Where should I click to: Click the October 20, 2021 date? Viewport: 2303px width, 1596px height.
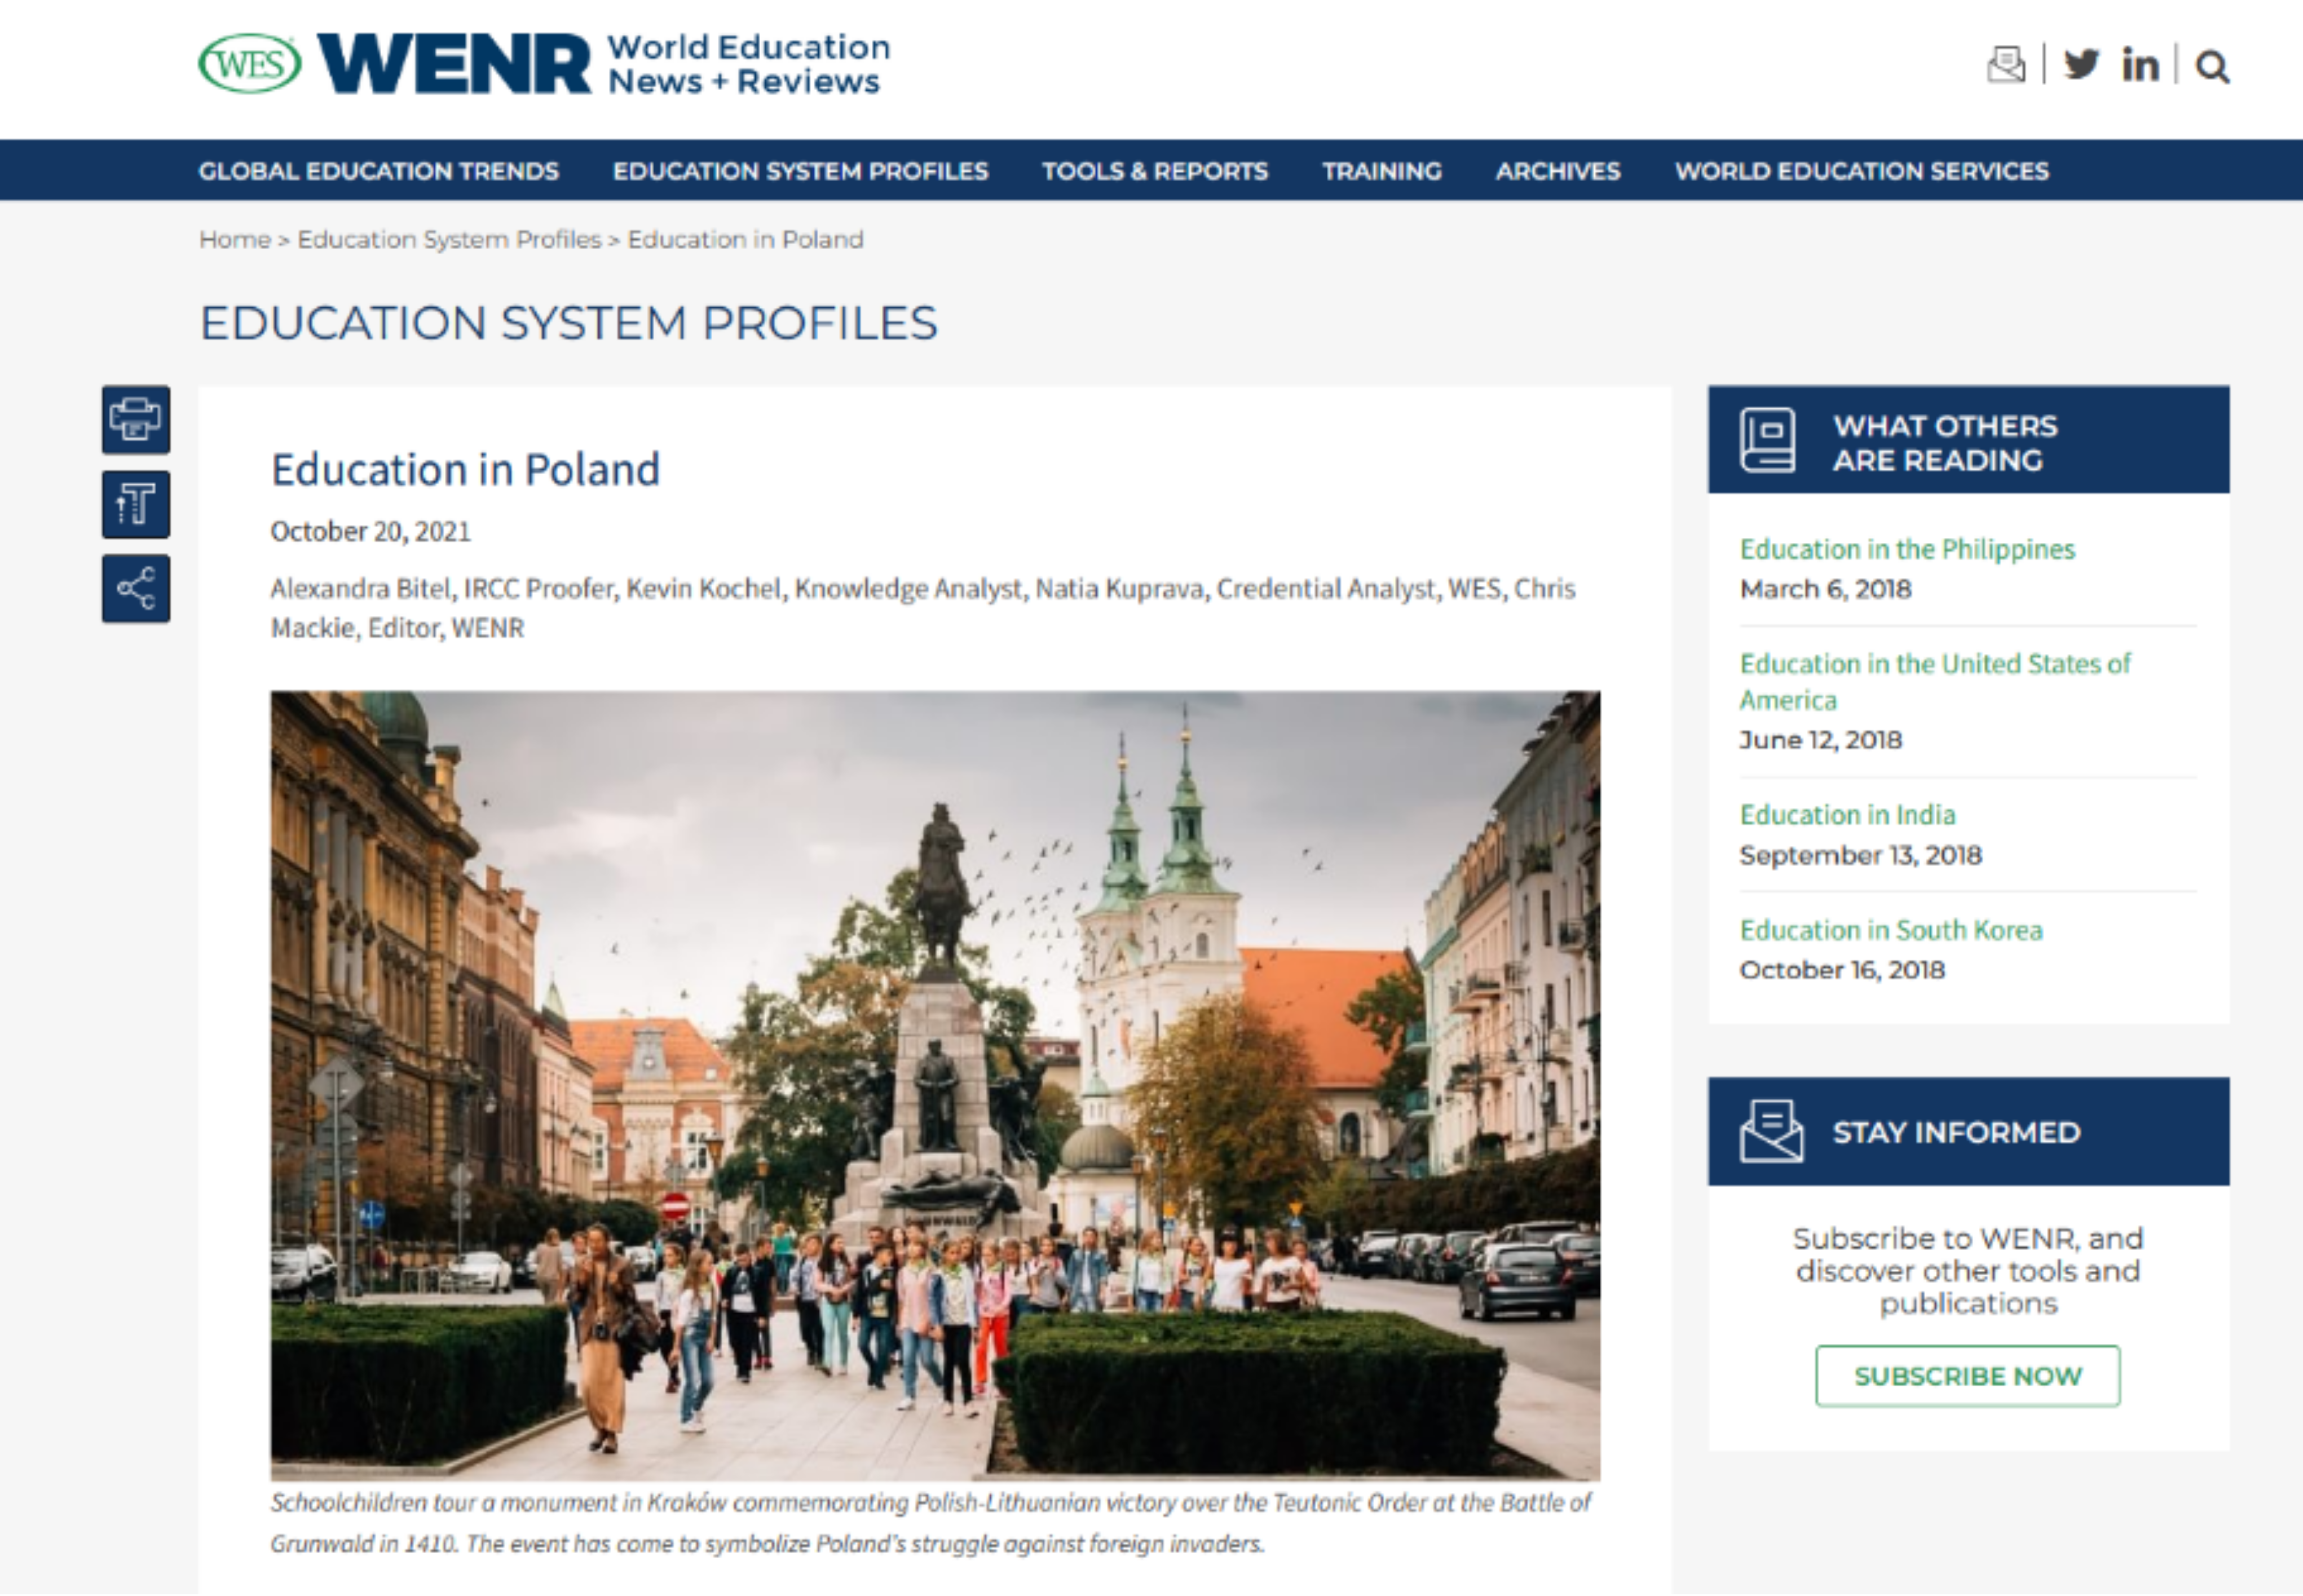pos(370,531)
